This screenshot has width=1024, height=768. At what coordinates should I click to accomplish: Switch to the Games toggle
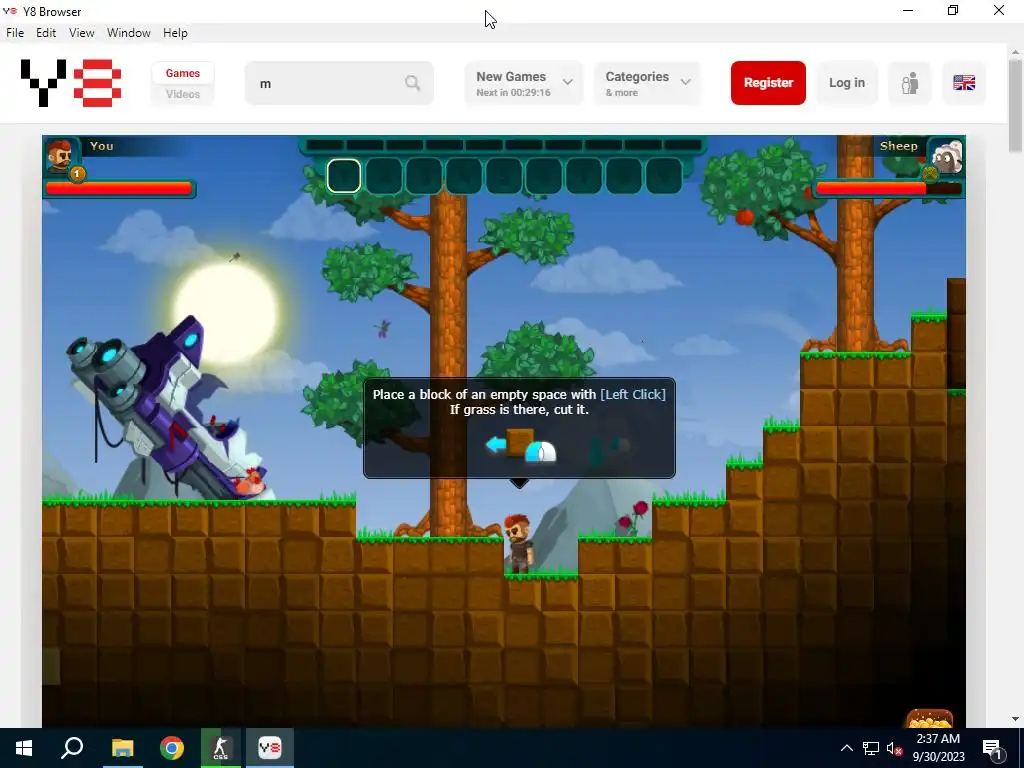183,73
